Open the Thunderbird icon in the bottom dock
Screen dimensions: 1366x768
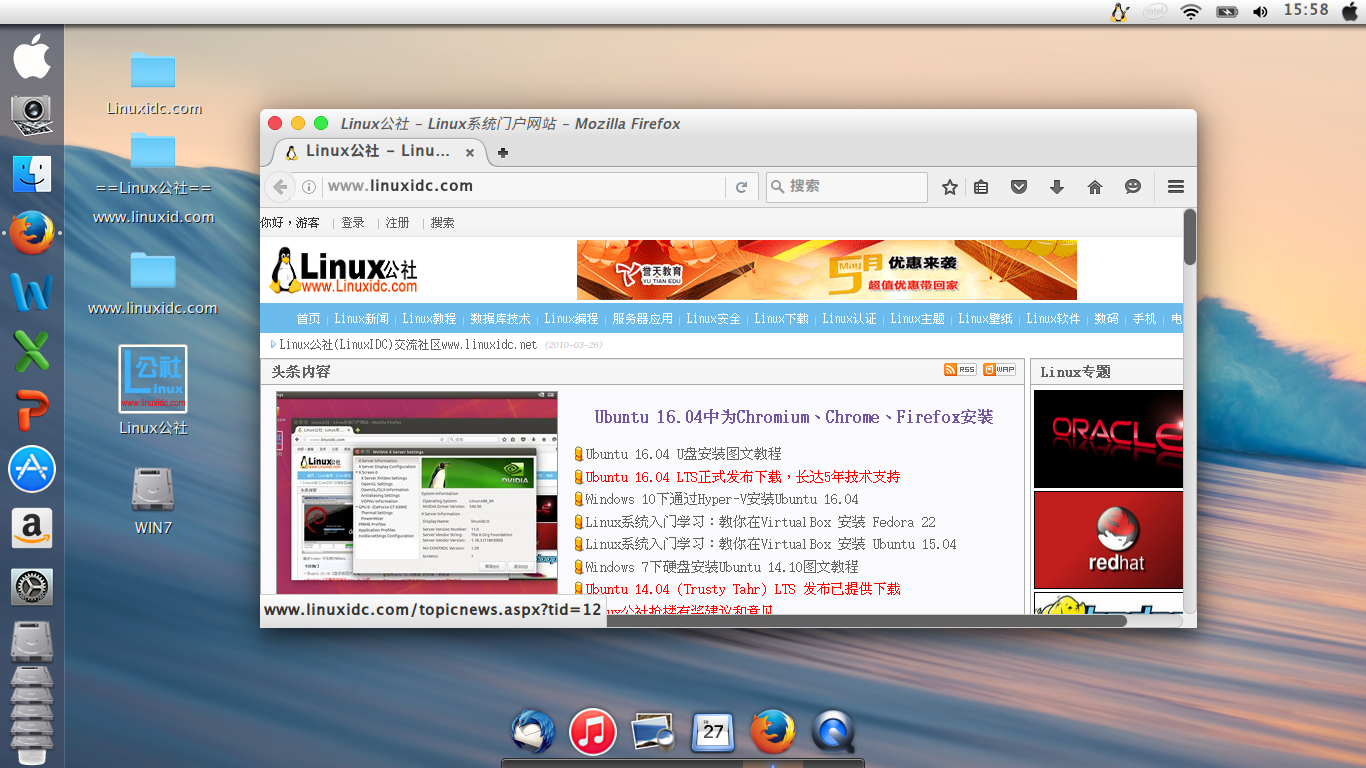pyautogui.click(x=531, y=732)
